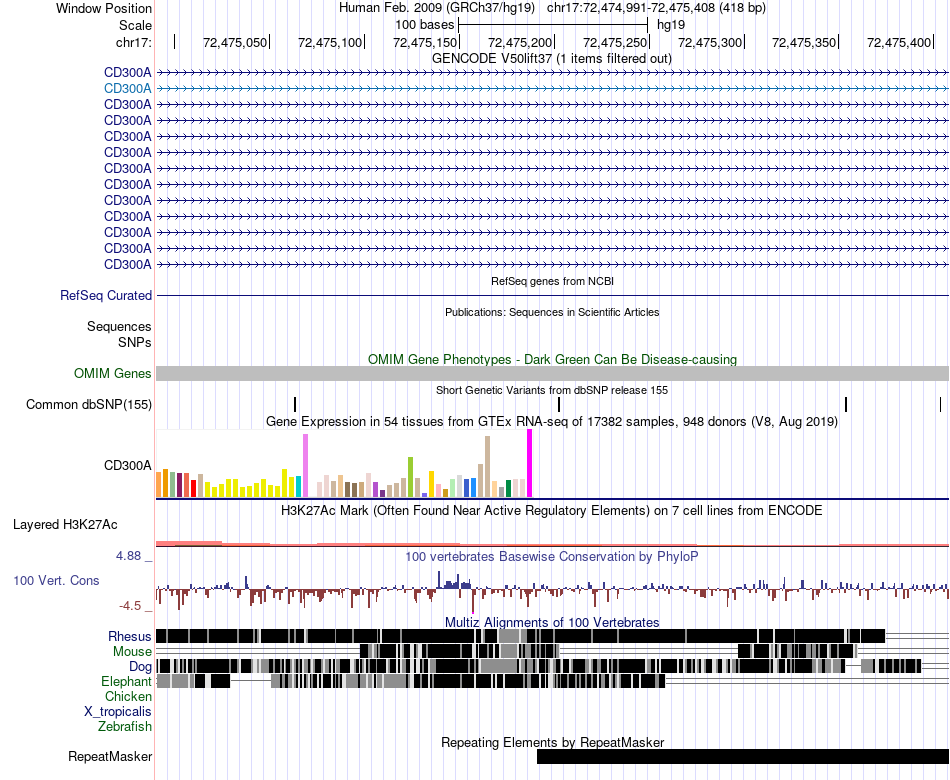
Task: Open the OMIM Gene Phenotypes track title
Action: 552,359
